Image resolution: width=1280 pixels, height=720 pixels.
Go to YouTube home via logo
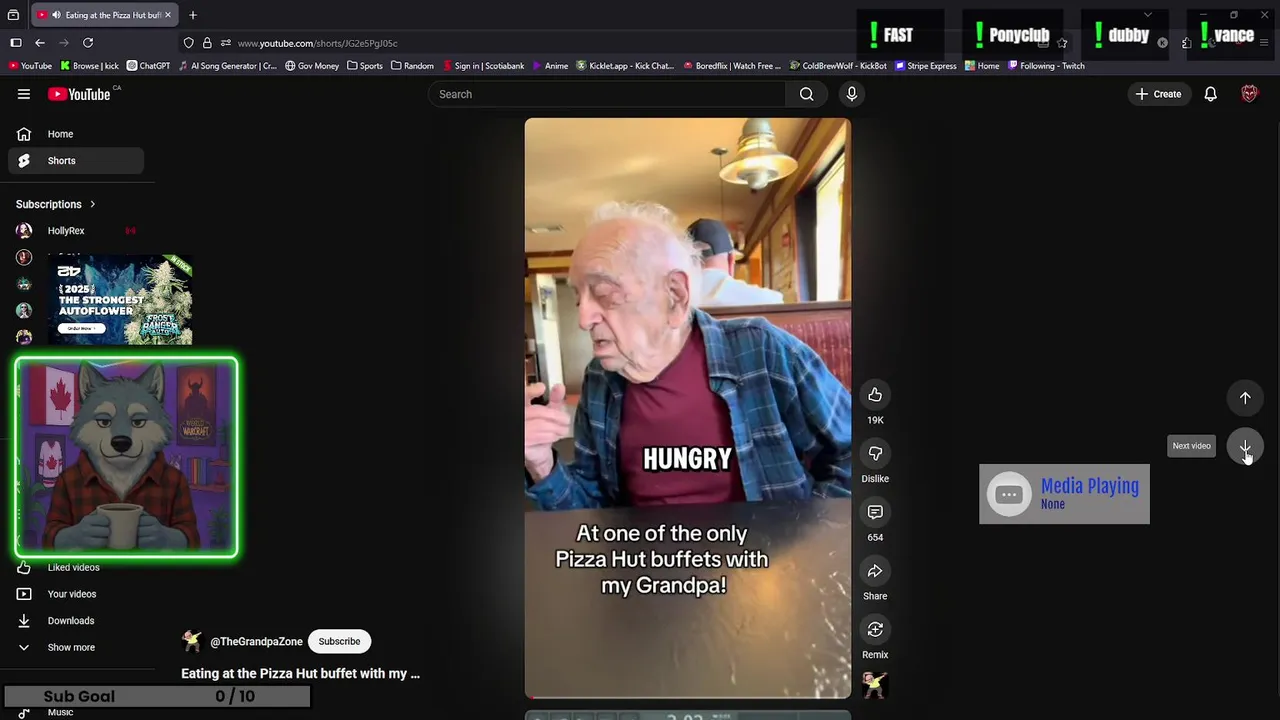80,94
